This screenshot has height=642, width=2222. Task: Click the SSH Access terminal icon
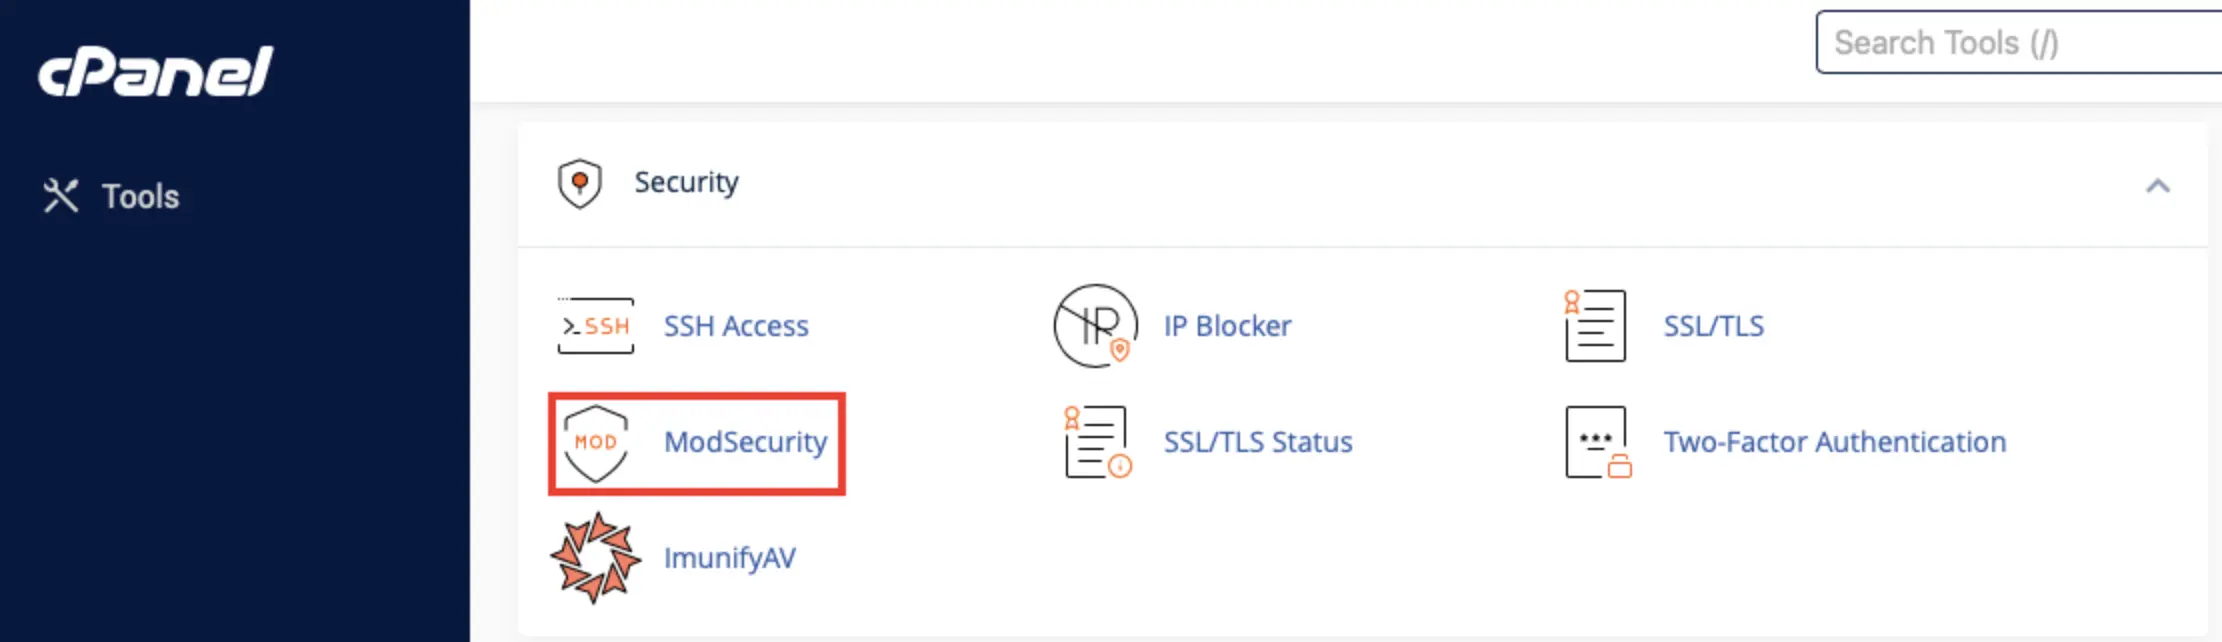click(596, 326)
